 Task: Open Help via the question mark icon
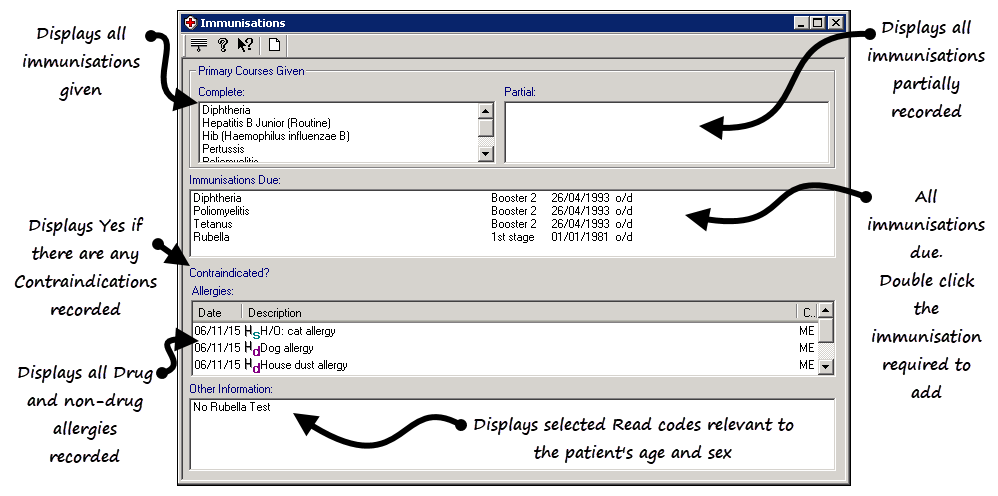coord(223,44)
